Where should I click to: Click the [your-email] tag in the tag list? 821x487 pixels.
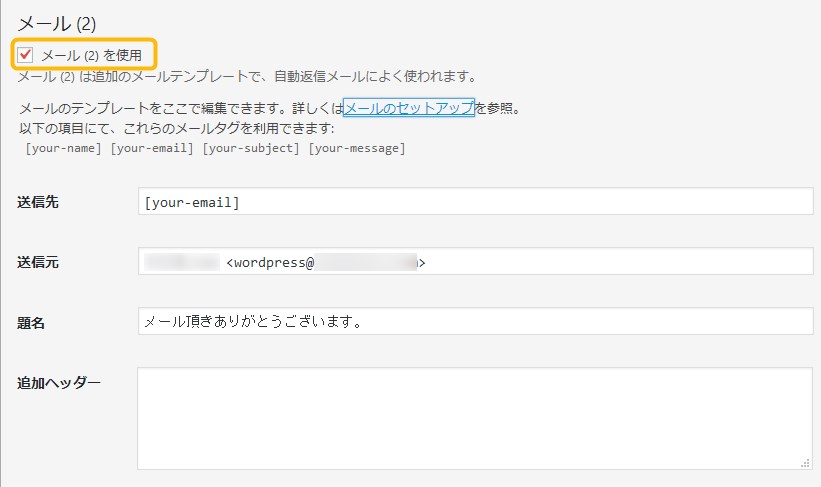click(152, 148)
